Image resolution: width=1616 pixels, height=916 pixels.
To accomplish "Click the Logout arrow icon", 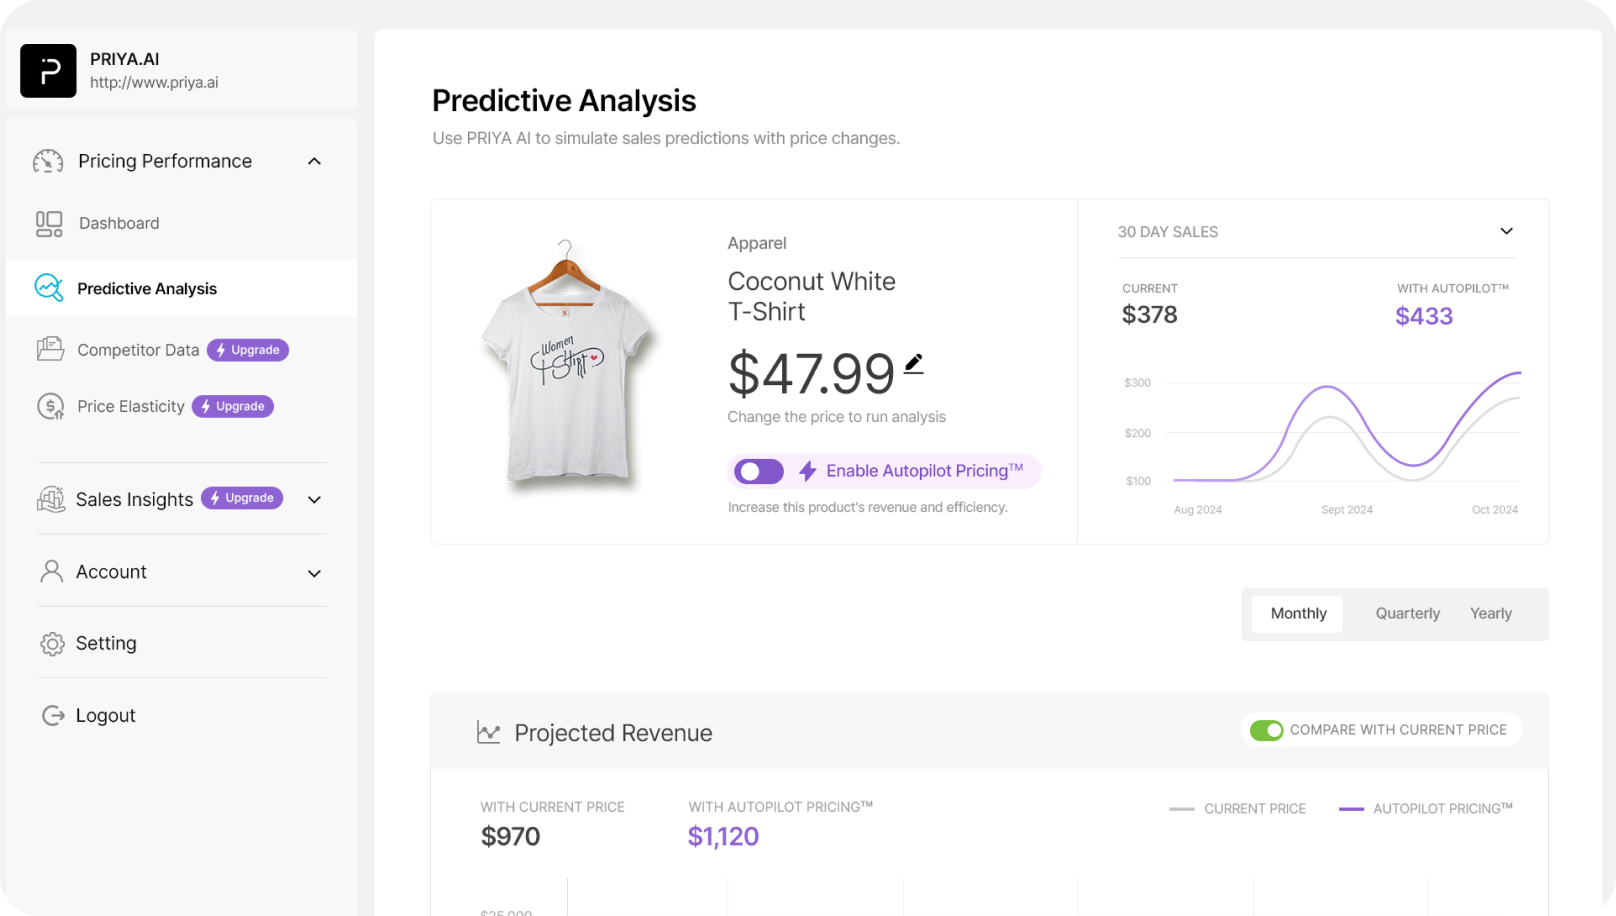I will [51, 715].
